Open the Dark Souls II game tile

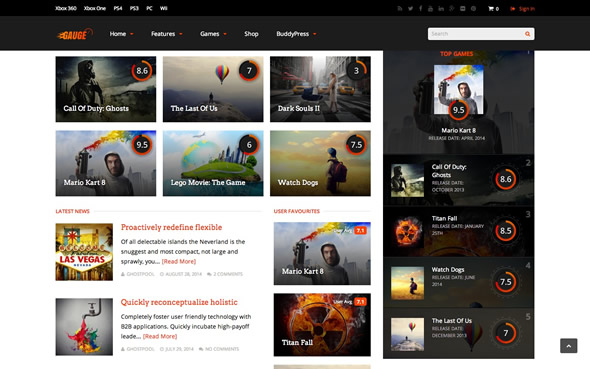[x=320, y=89]
